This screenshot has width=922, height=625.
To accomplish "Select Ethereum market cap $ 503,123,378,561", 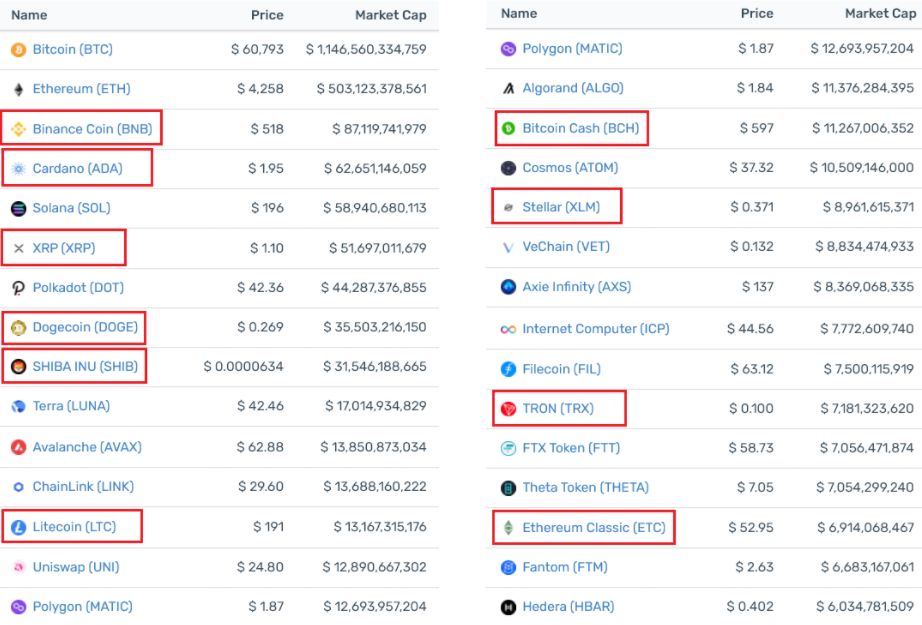I will click(x=372, y=89).
